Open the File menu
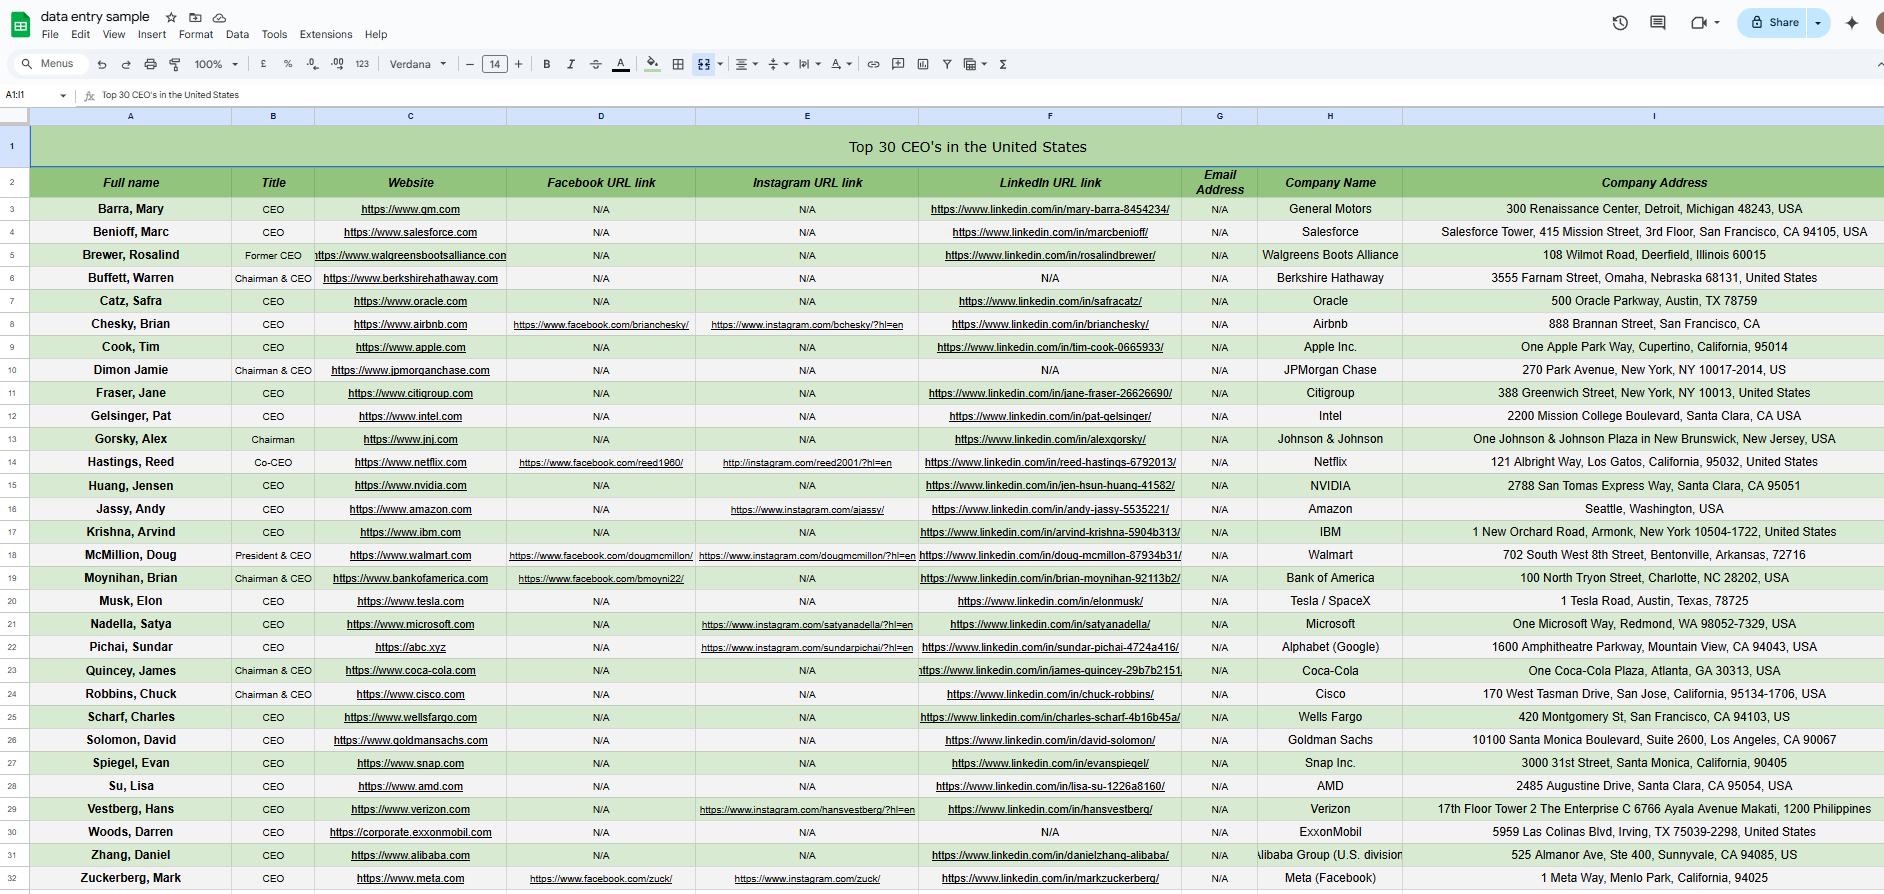 pyautogui.click(x=50, y=34)
